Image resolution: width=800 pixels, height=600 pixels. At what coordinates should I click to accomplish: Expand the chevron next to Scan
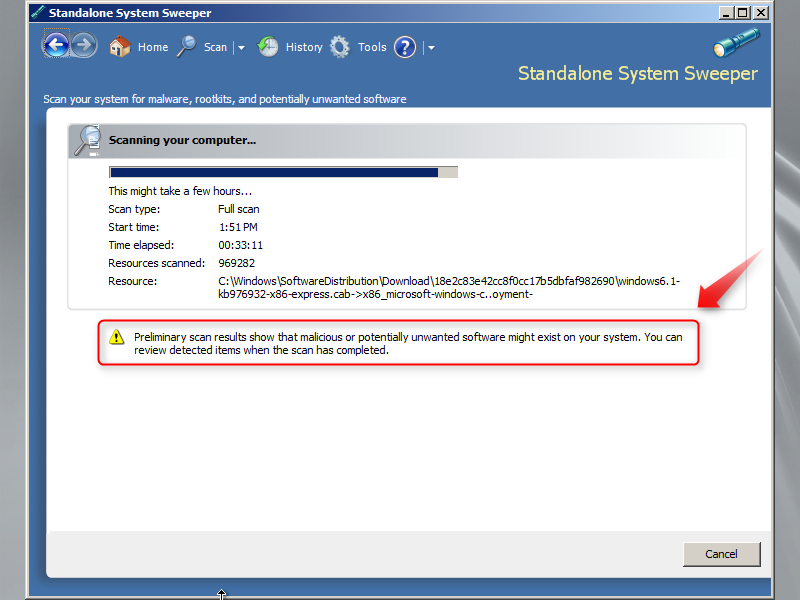(x=240, y=47)
